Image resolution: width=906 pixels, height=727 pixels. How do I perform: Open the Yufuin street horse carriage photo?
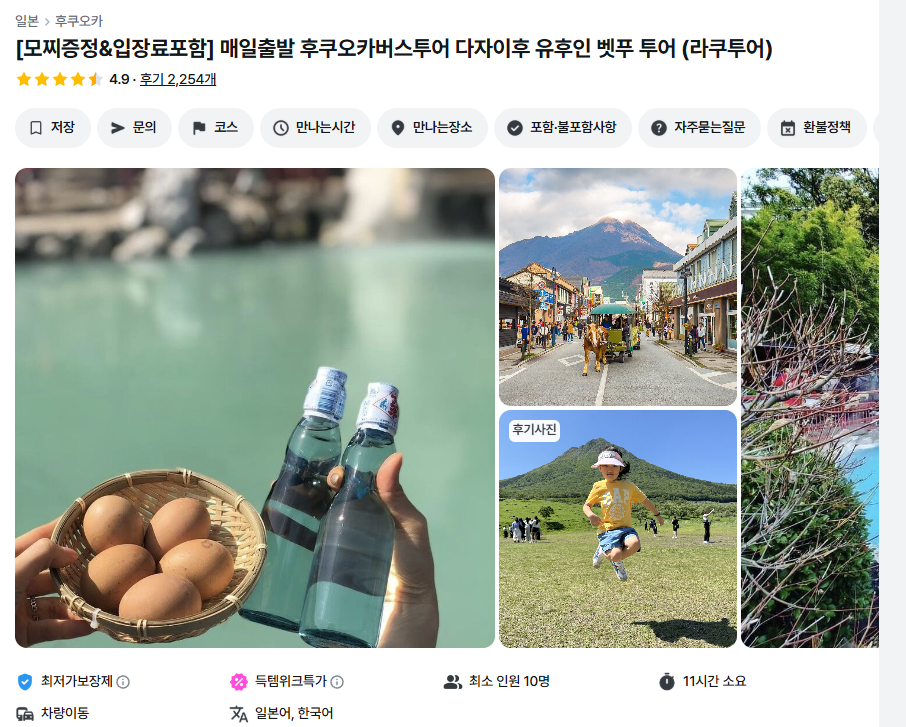[618, 287]
